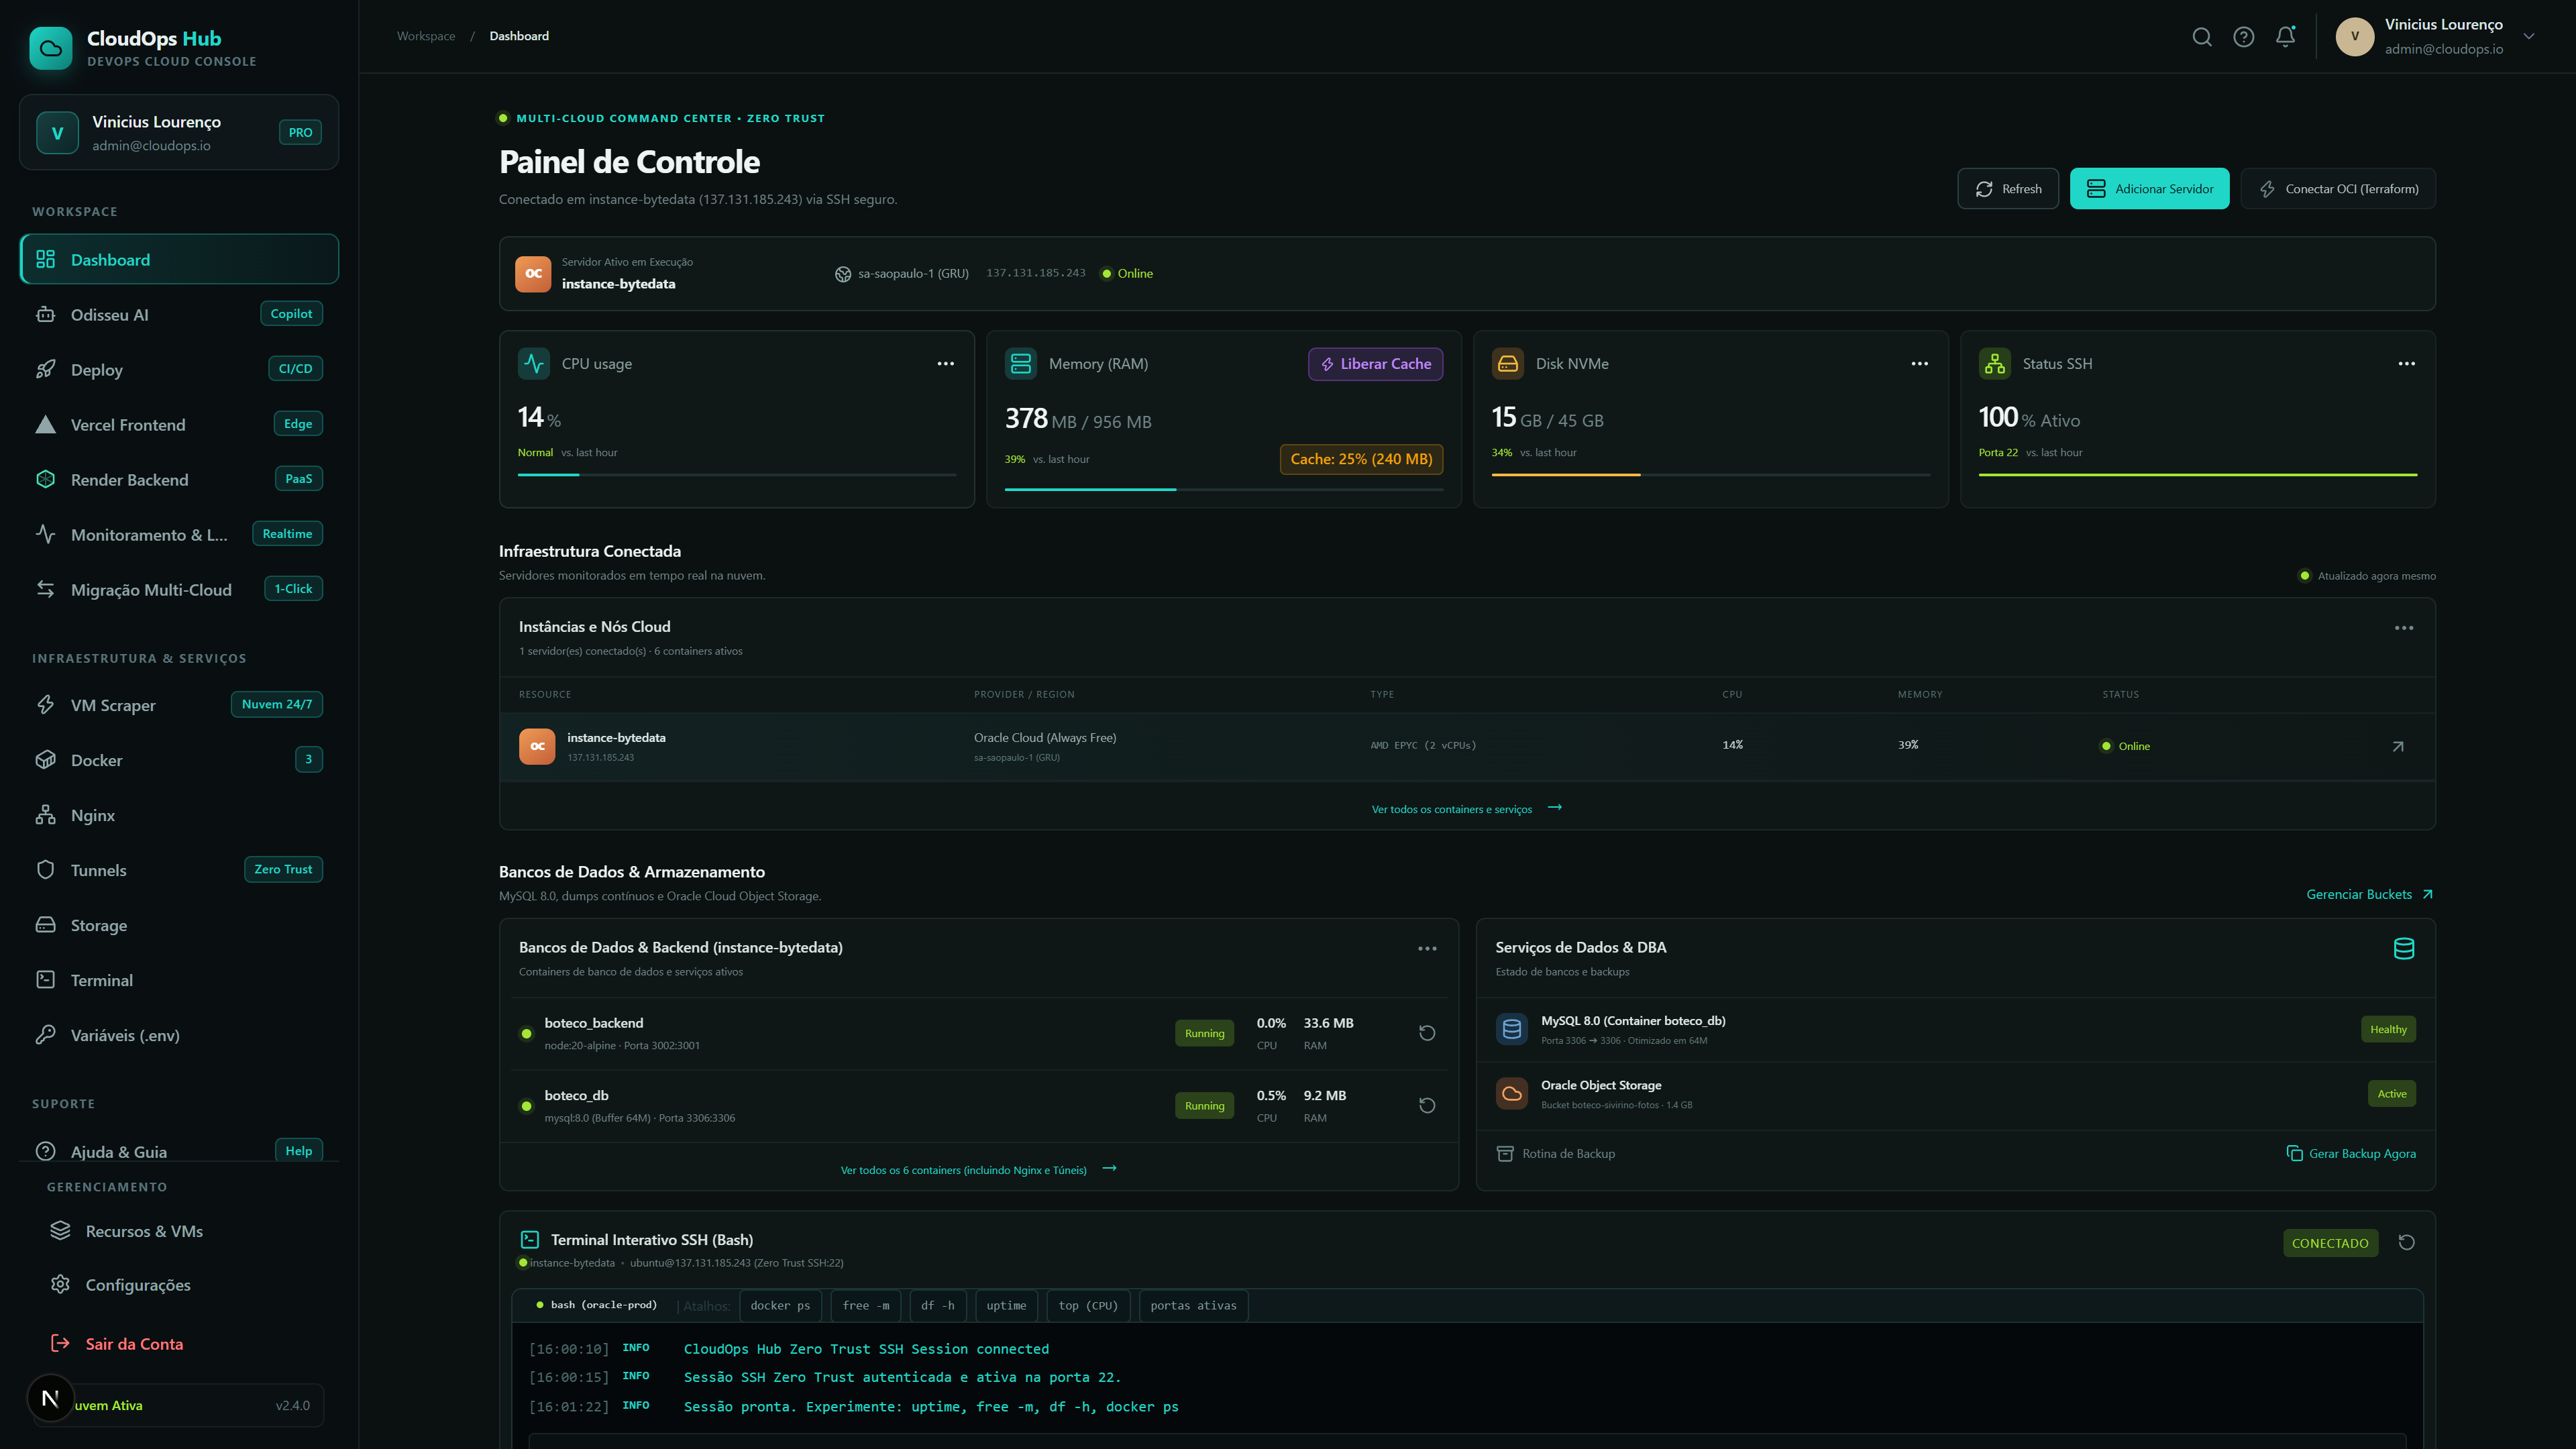
Task: Expand the Vinicius Lourenço account dropdown chevron
Action: pos(2529,36)
